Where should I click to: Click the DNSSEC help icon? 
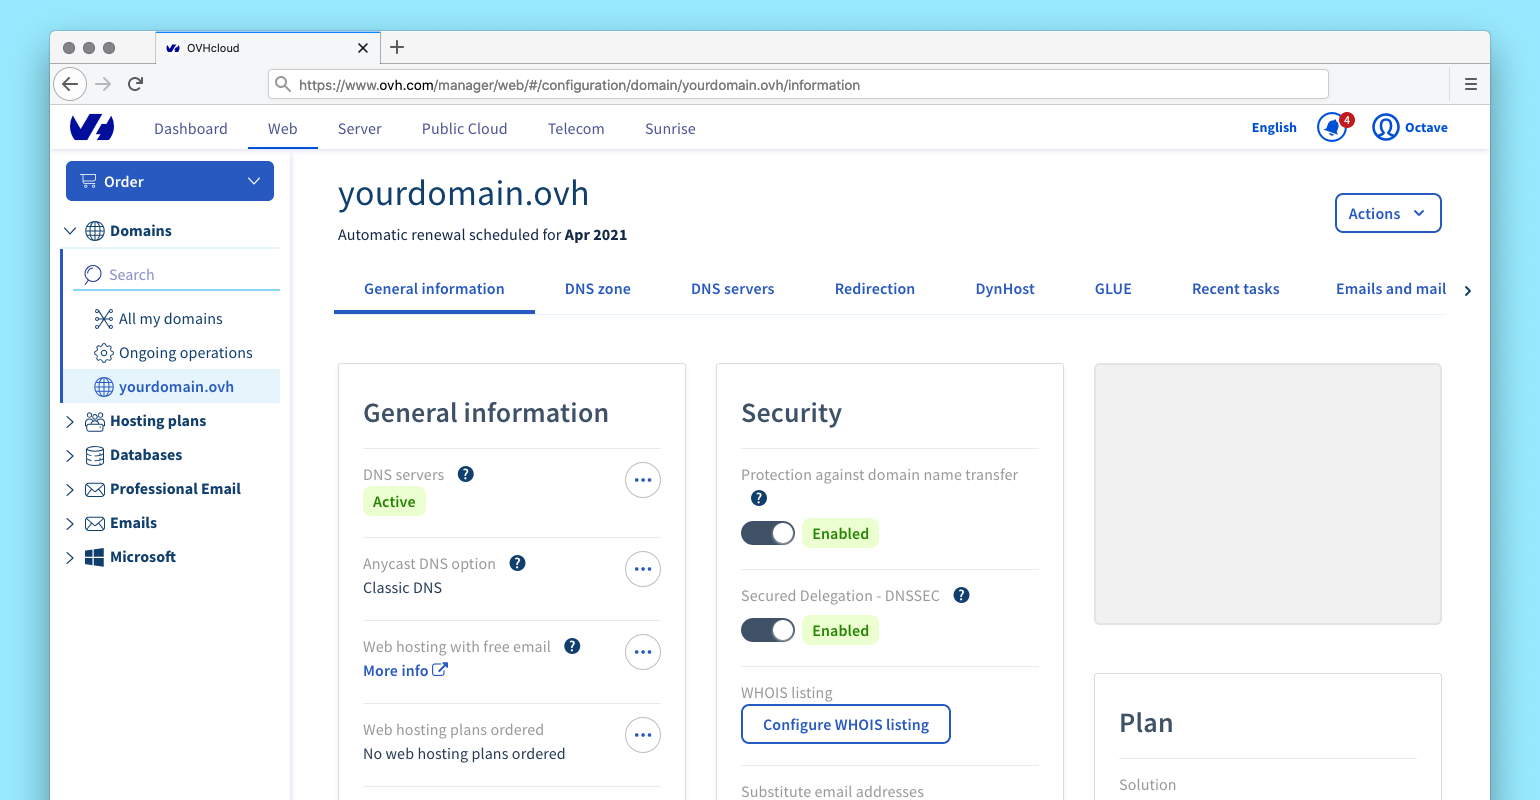pyautogui.click(x=961, y=595)
